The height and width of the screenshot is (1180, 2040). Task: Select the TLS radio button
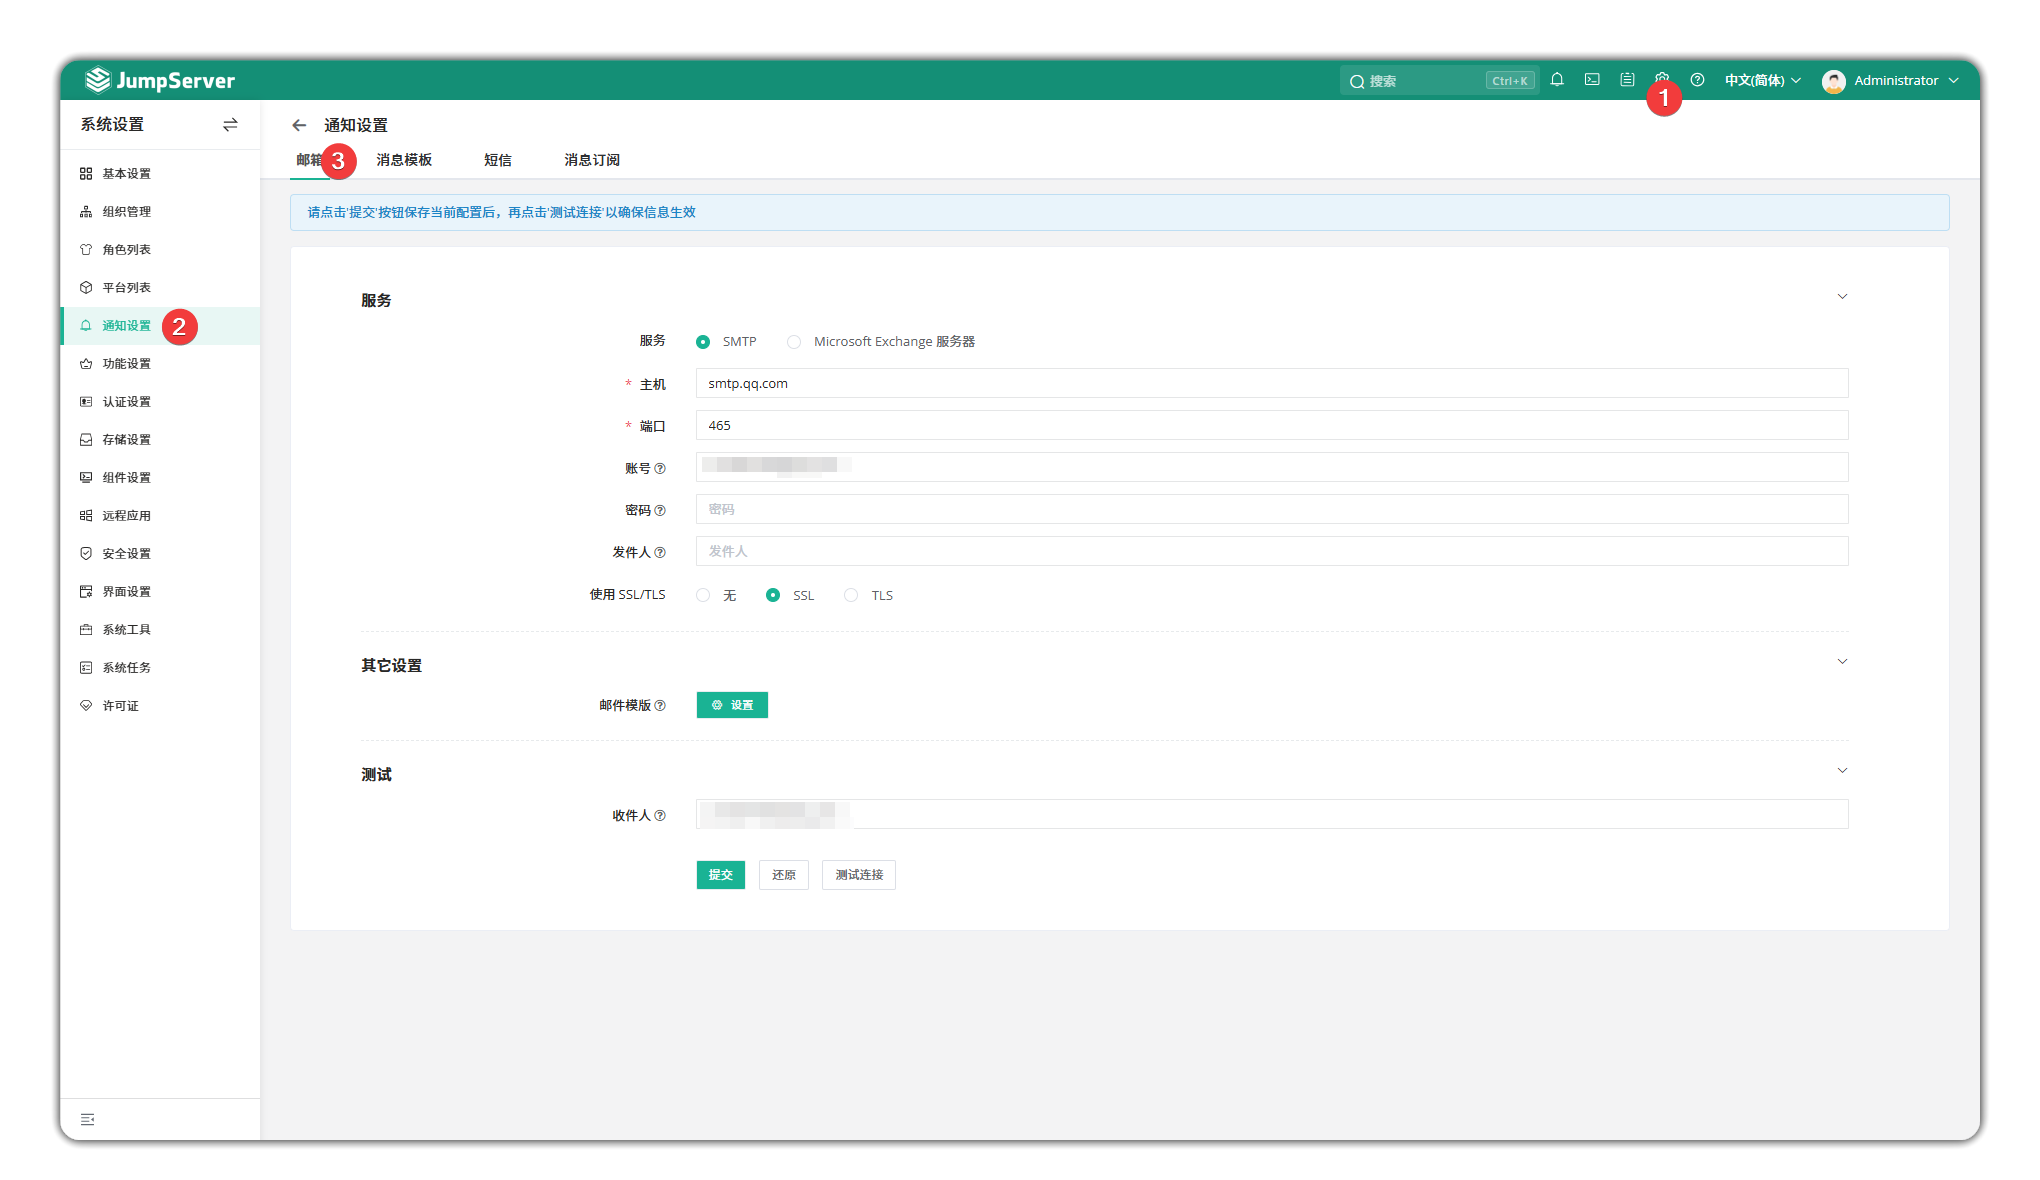click(851, 595)
